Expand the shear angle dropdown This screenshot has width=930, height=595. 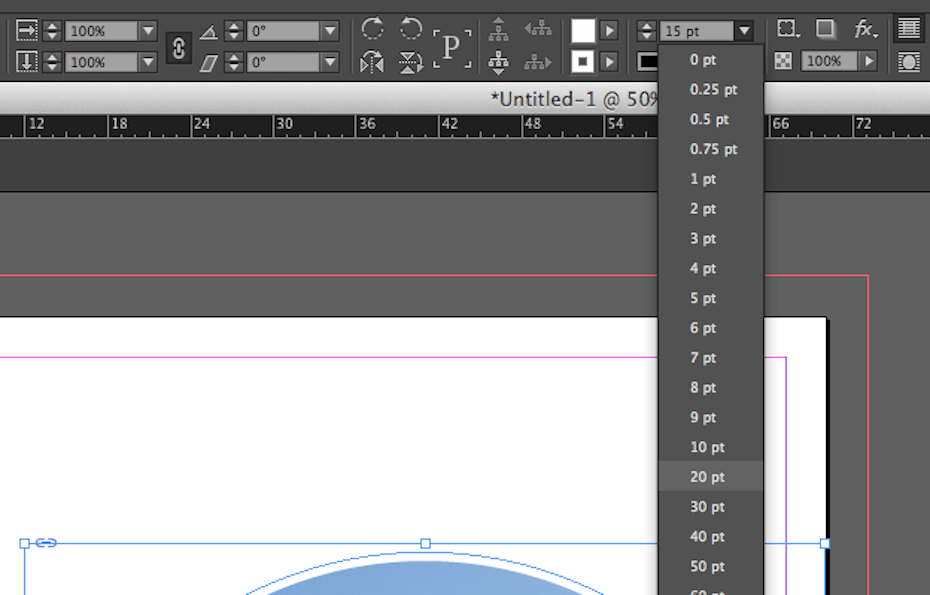(330, 62)
